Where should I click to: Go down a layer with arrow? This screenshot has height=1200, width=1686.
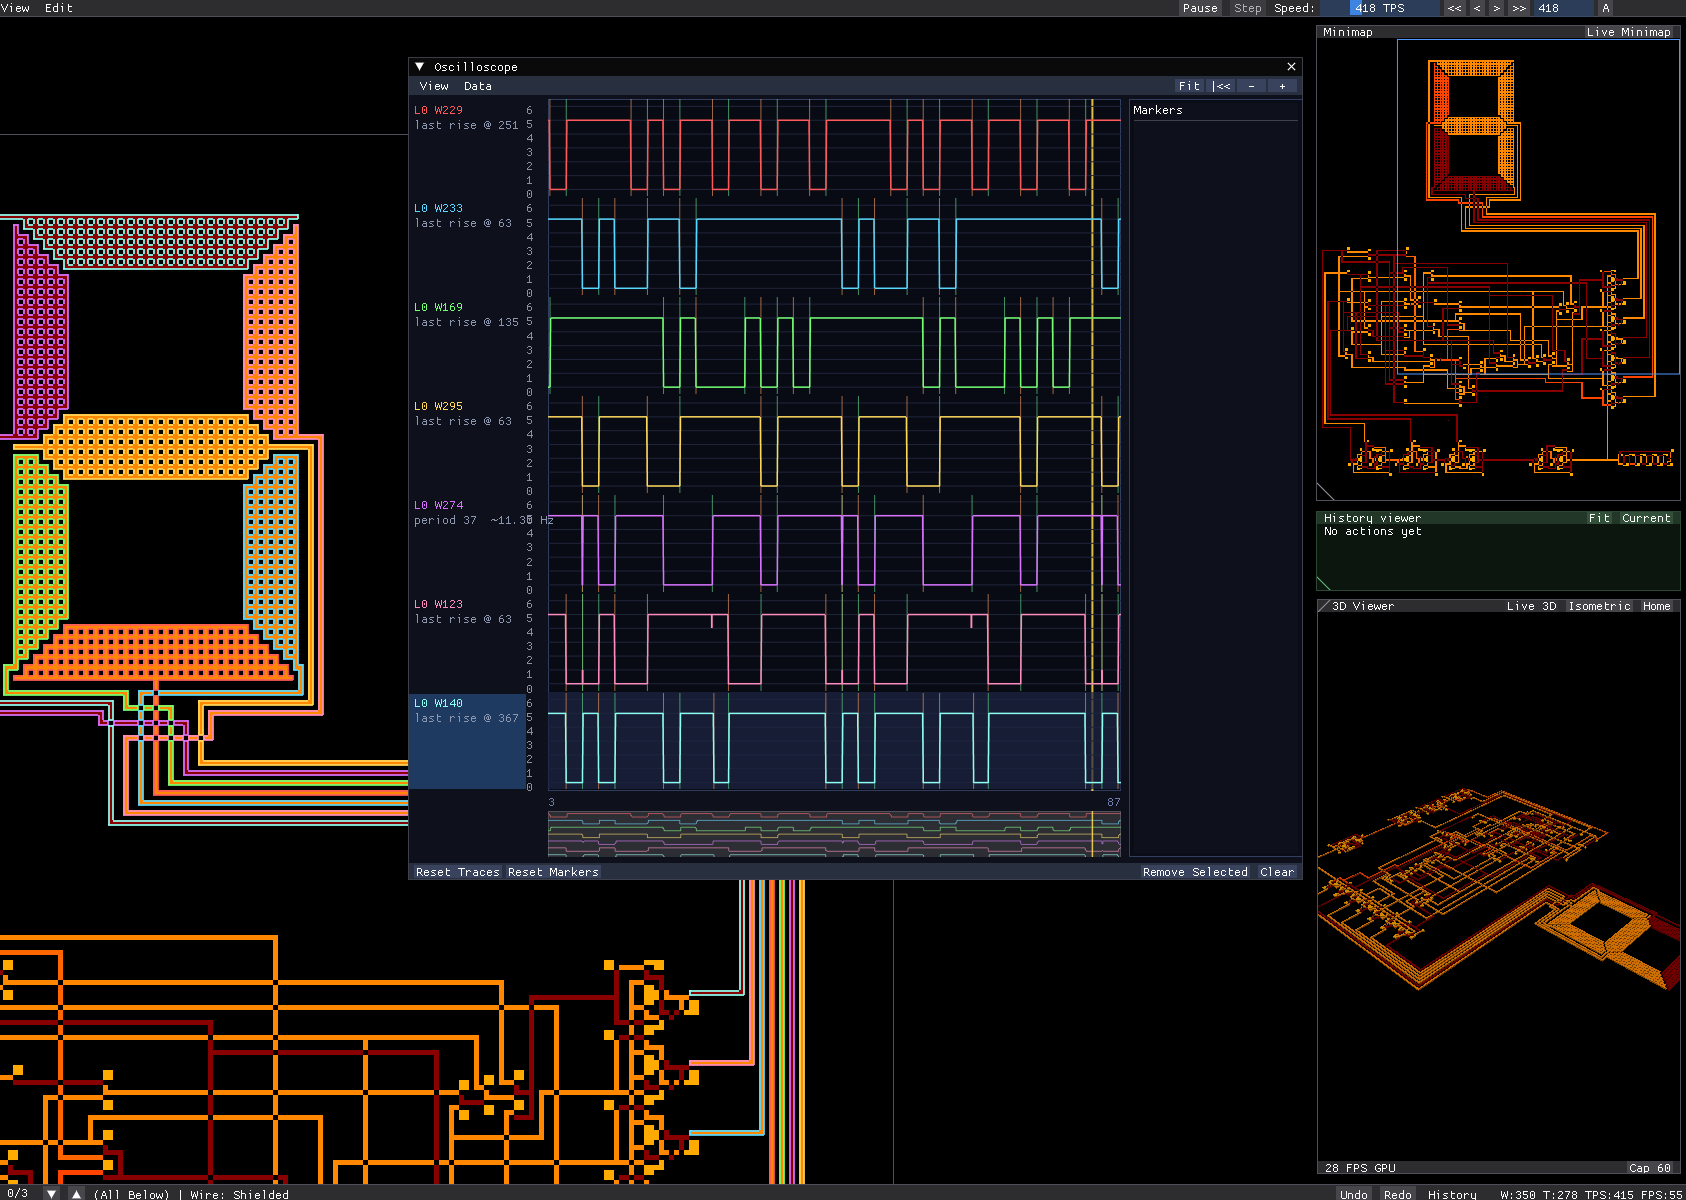tap(51, 1193)
